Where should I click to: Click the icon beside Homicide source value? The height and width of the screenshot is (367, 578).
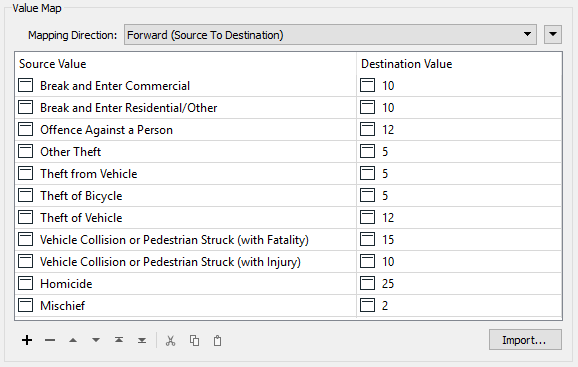(25, 283)
